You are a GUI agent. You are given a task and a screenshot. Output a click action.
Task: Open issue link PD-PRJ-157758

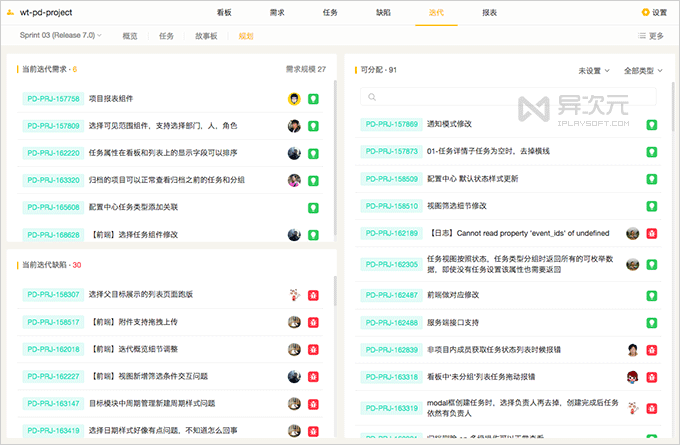click(53, 99)
